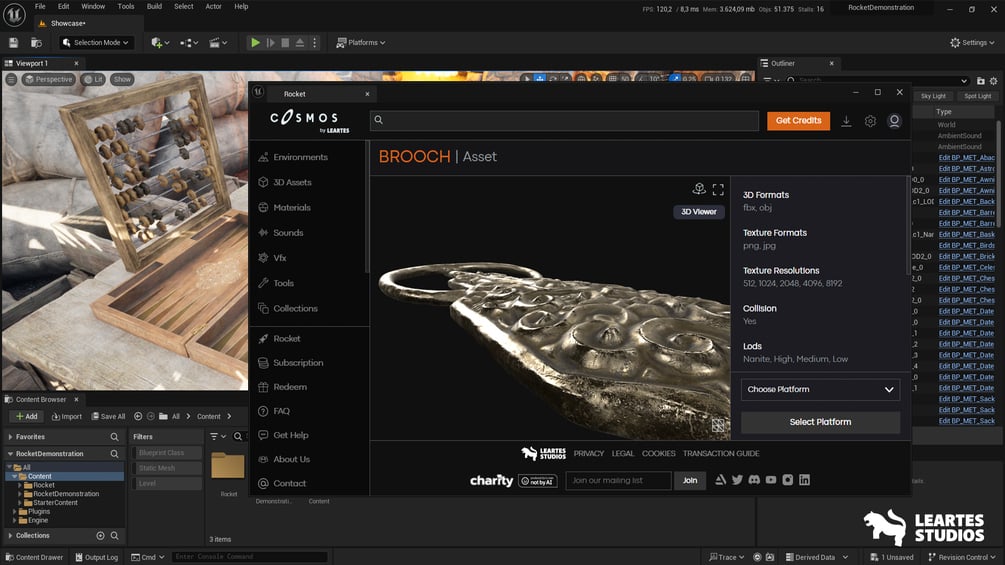This screenshot has height=565, width=1005.
Task: Click the Add button in the Content Browser
Action: click(26, 416)
